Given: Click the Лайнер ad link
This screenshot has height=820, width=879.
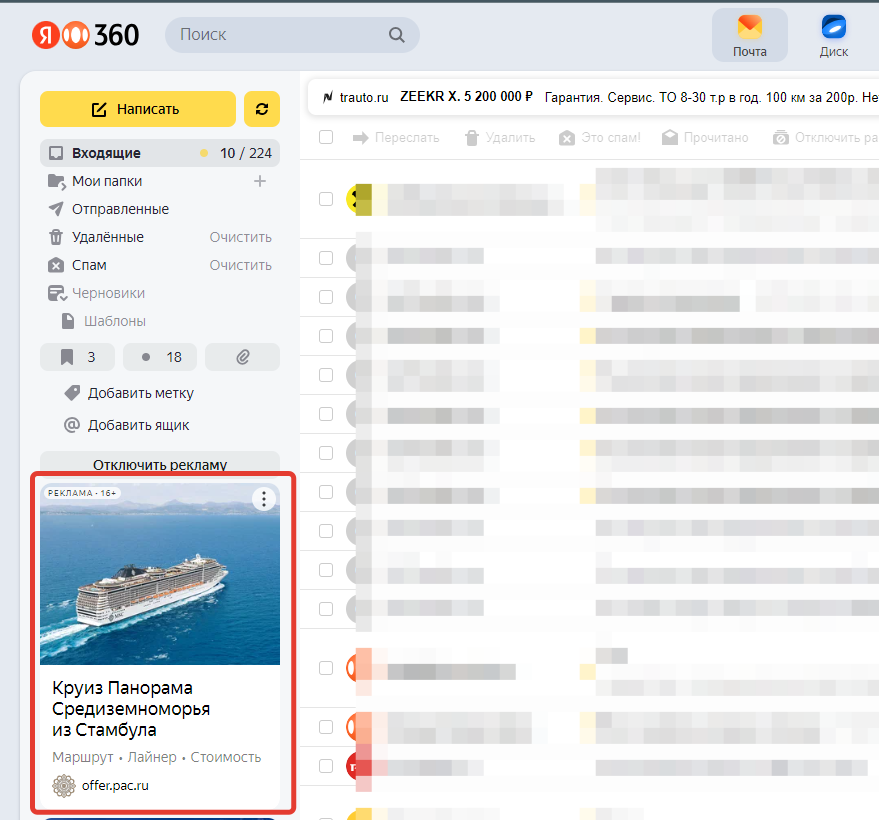Looking at the screenshot, I should [152, 757].
